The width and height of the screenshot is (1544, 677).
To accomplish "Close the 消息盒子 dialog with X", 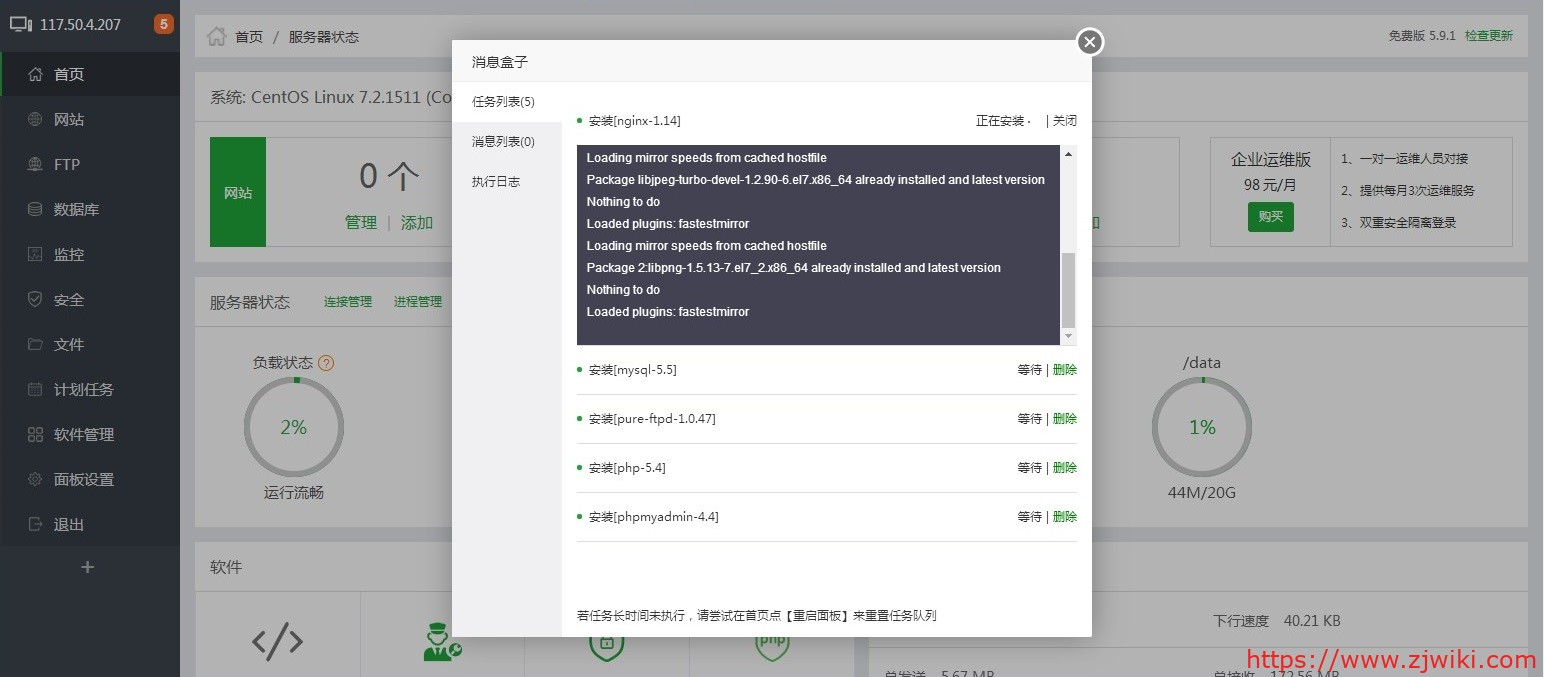I will (x=1090, y=42).
